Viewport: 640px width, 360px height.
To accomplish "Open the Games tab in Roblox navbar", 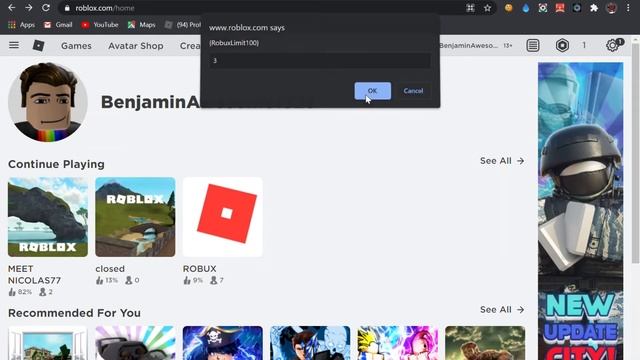I will pos(76,46).
